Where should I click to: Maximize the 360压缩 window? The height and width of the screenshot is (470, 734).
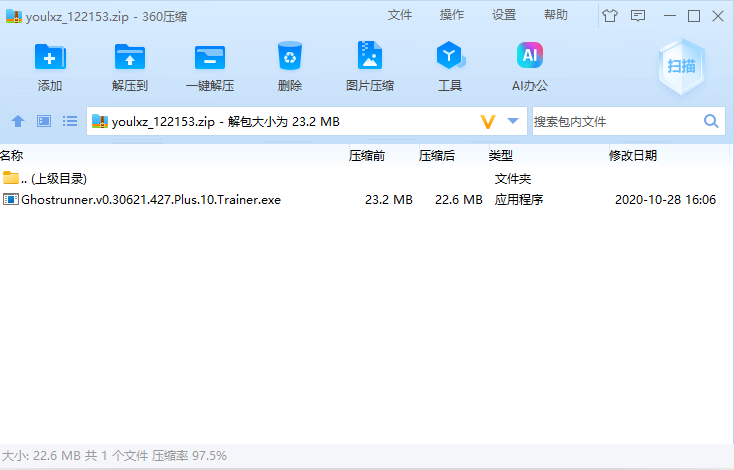pos(694,16)
